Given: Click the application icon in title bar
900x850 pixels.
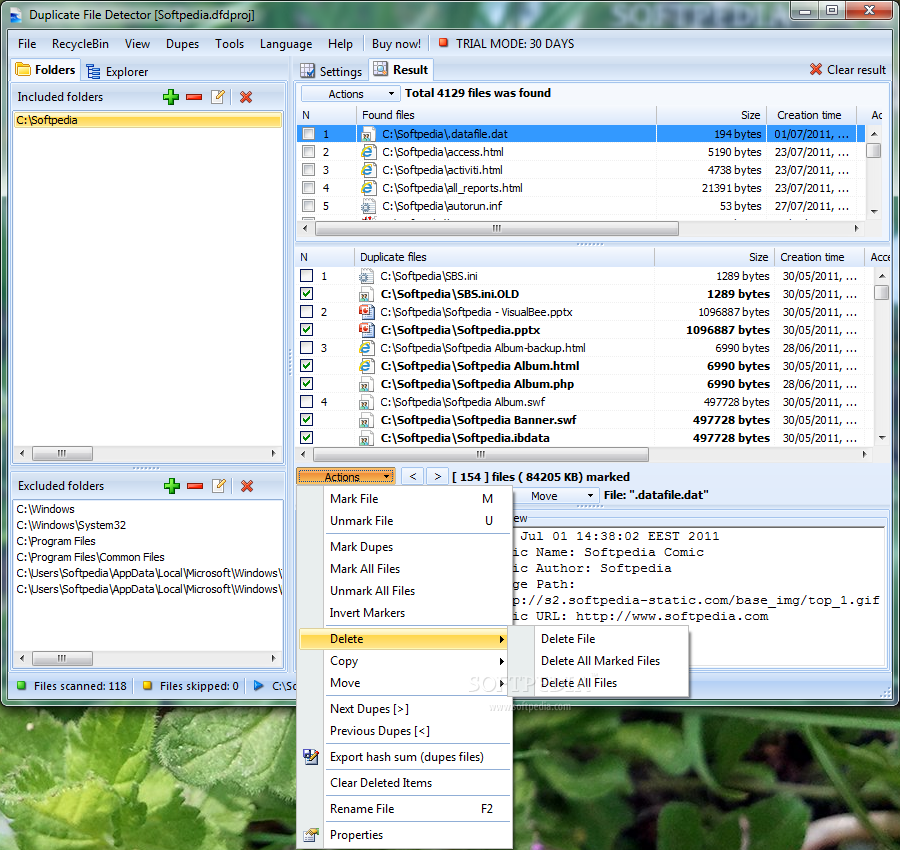Looking at the screenshot, I should [16, 15].
